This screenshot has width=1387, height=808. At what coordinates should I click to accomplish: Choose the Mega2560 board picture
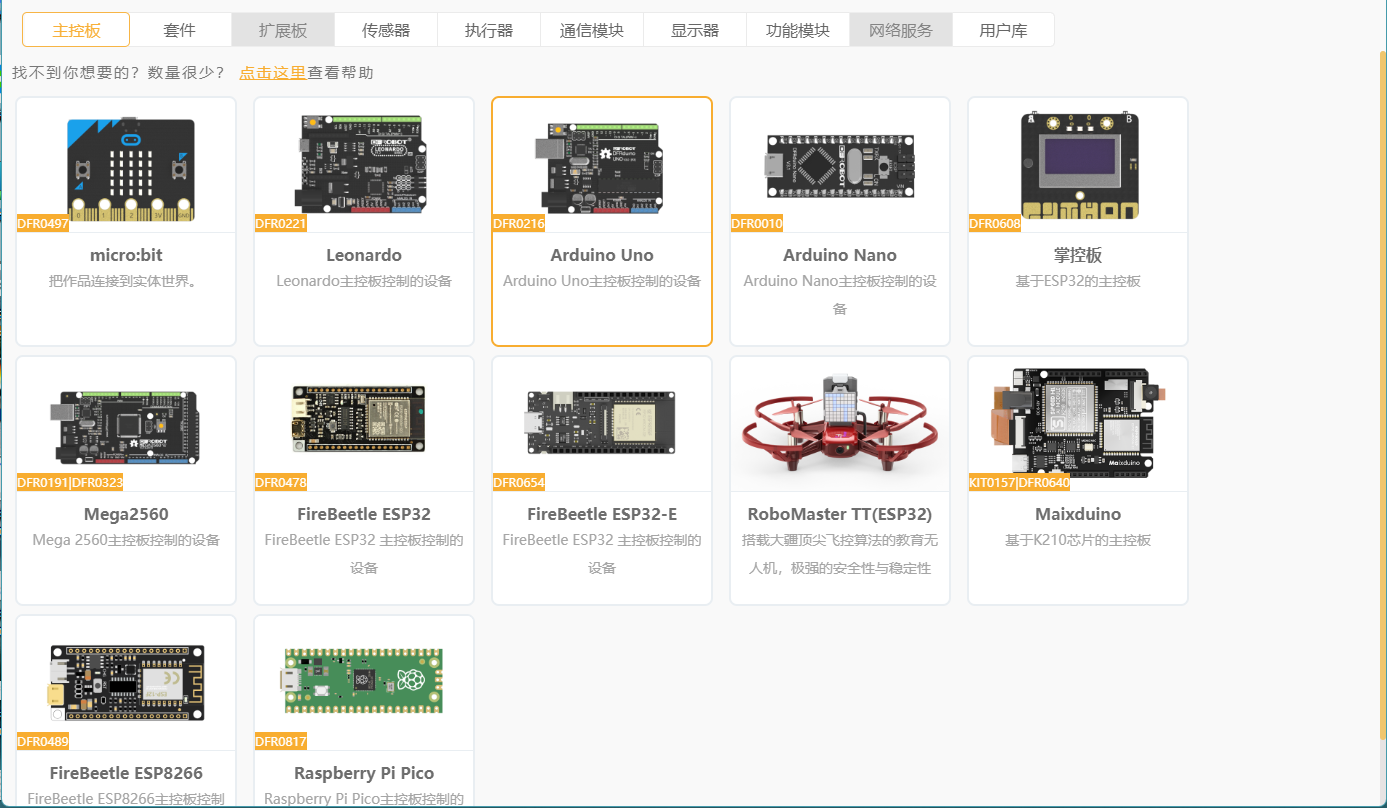126,426
